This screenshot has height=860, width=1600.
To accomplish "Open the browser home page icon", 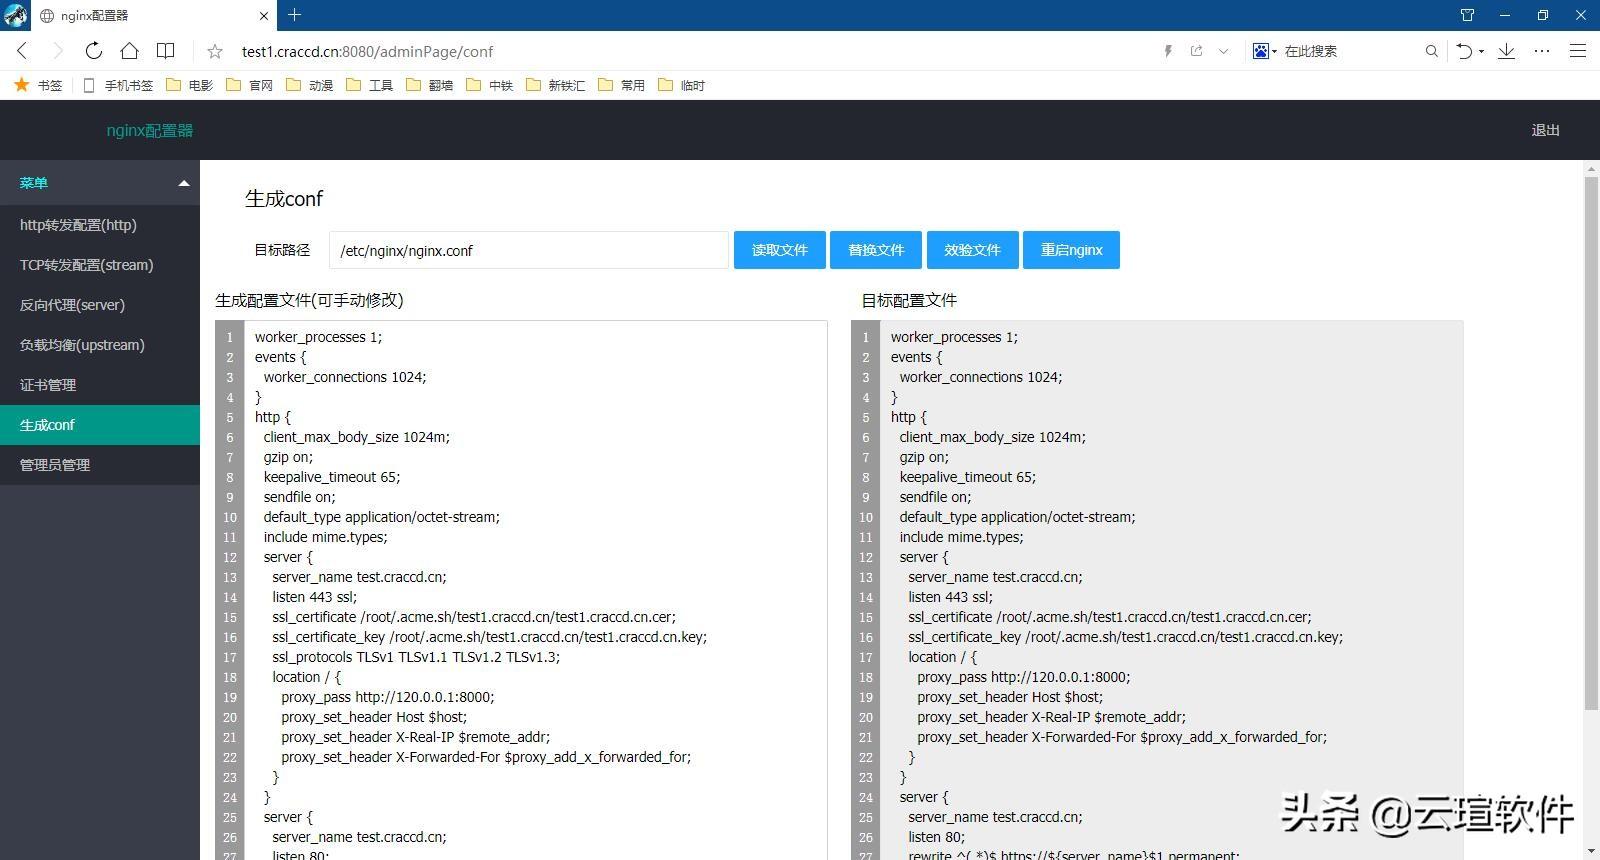I will [x=129, y=51].
